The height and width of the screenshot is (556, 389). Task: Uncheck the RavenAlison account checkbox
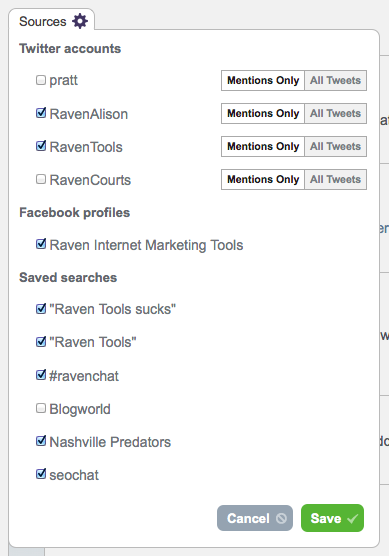(x=41, y=113)
